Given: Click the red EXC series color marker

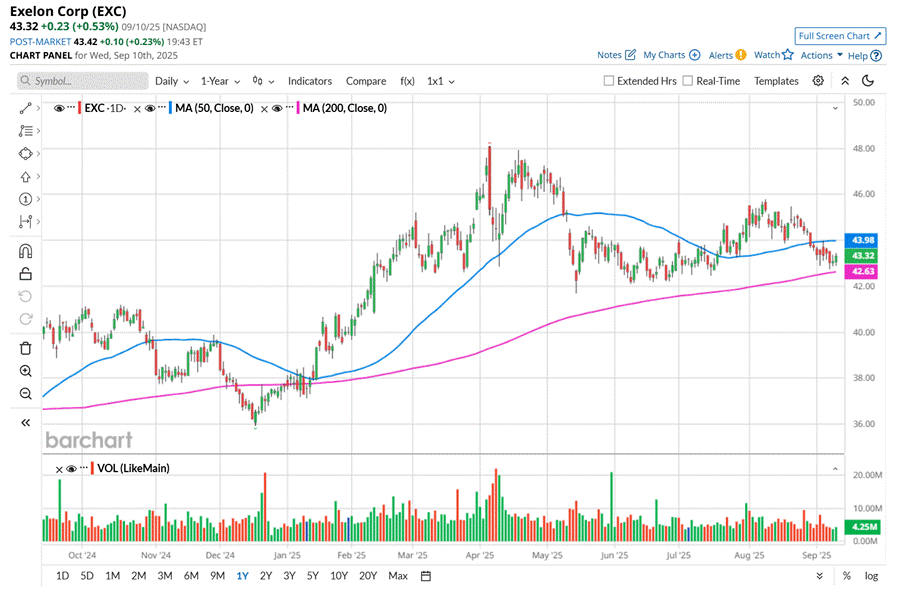Looking at the screenshot, I should (x=79, y=108).
